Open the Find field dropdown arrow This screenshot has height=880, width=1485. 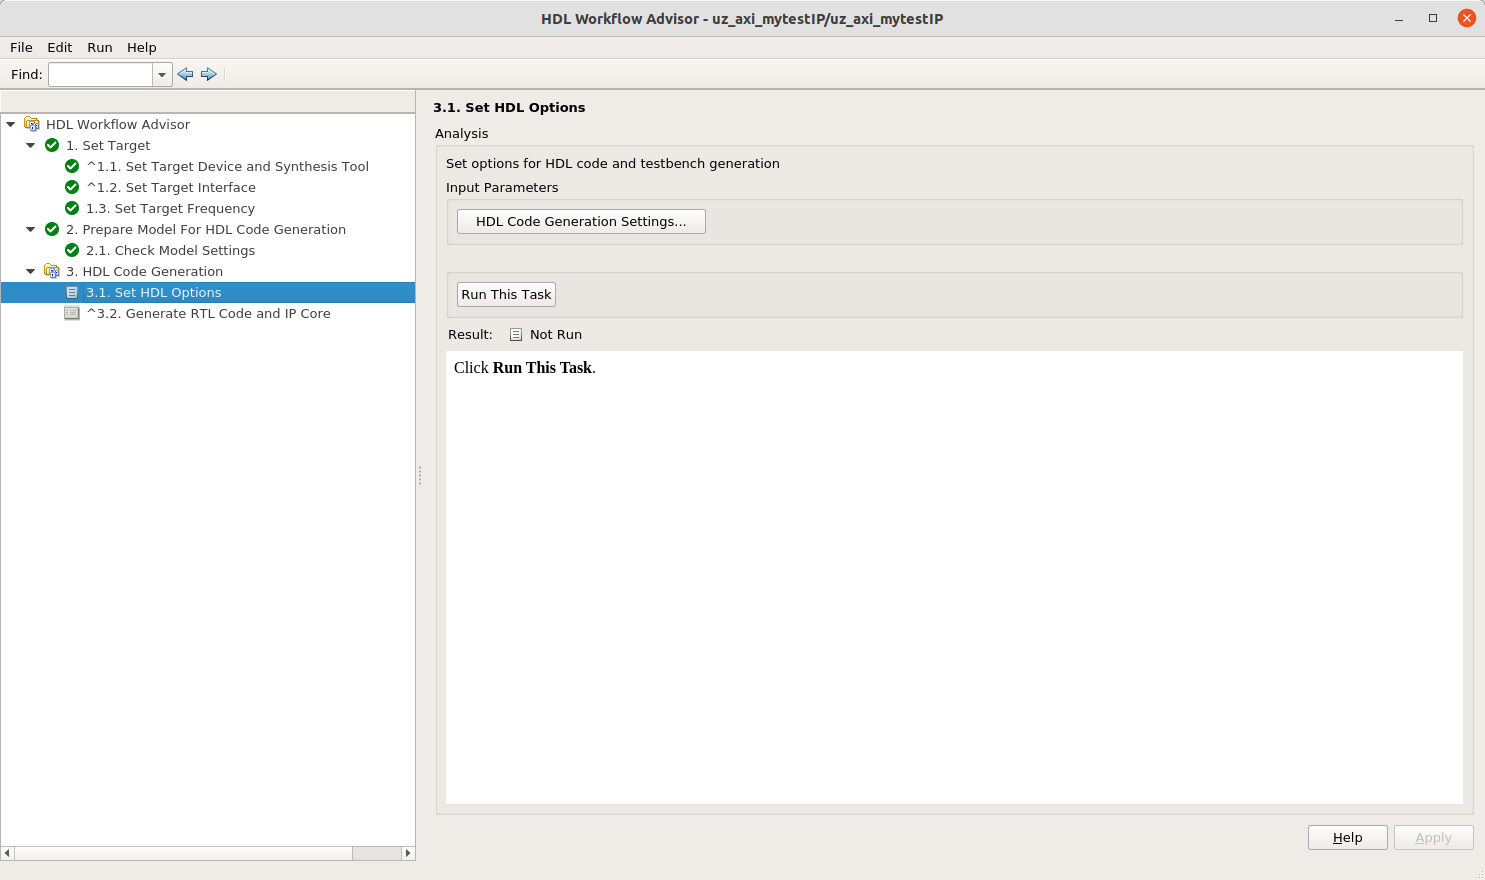[x=162, y=75]
